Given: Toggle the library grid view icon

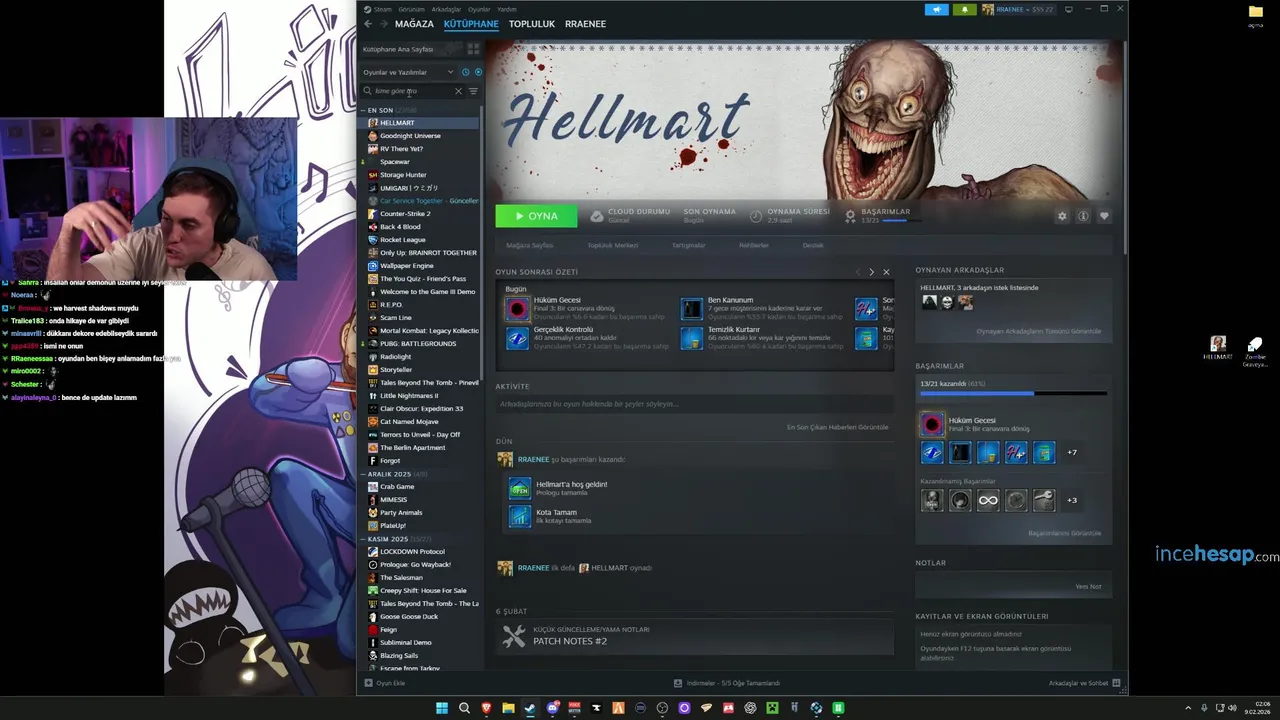Looking at the screenshot, I should click(x=473, y=49).
